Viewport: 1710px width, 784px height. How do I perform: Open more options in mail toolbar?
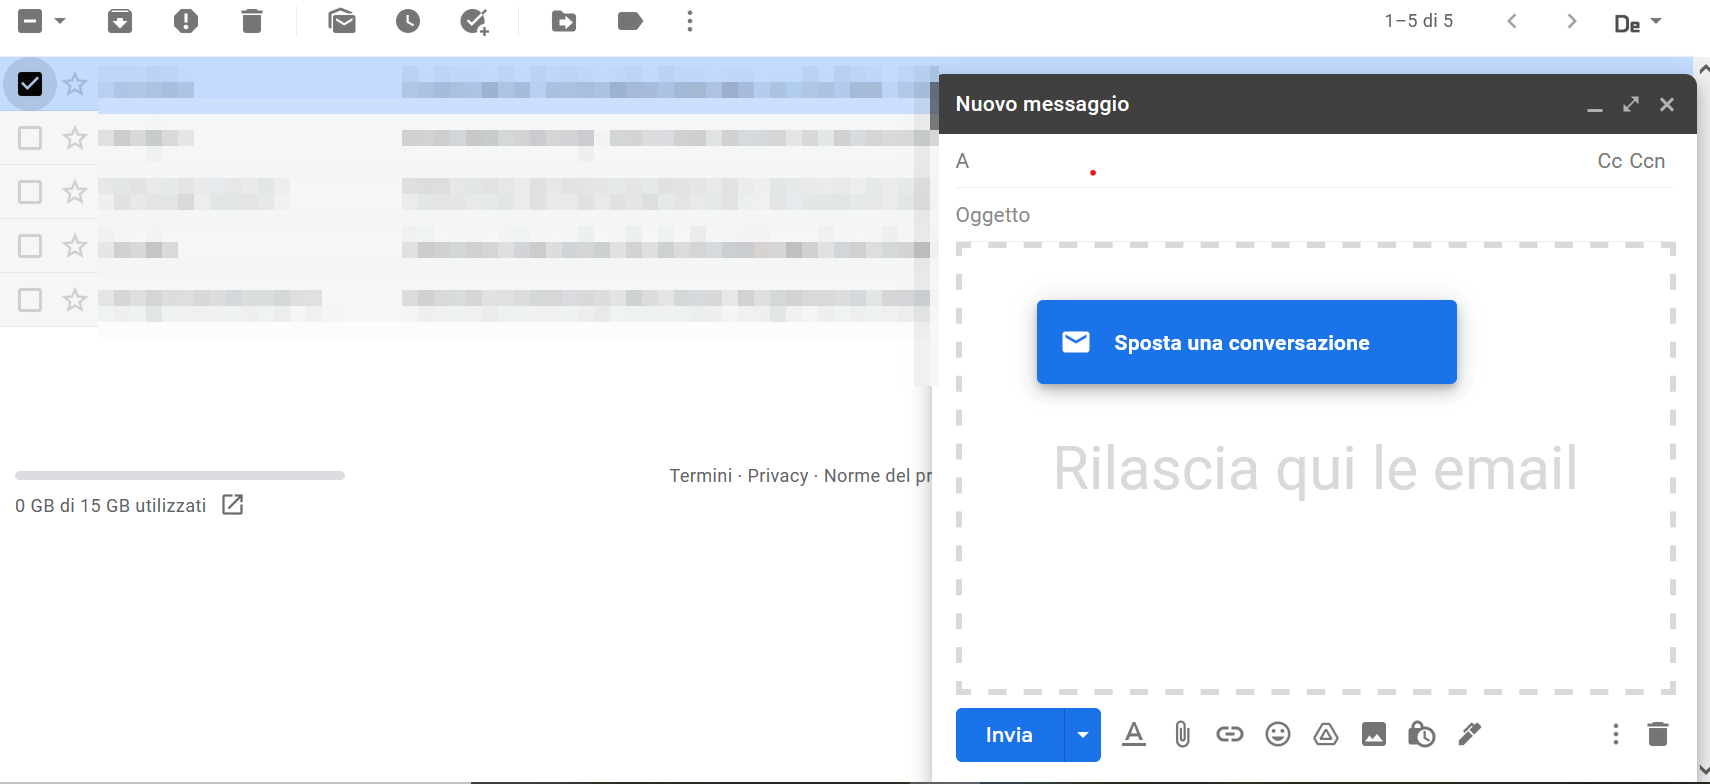pos(690,21)
